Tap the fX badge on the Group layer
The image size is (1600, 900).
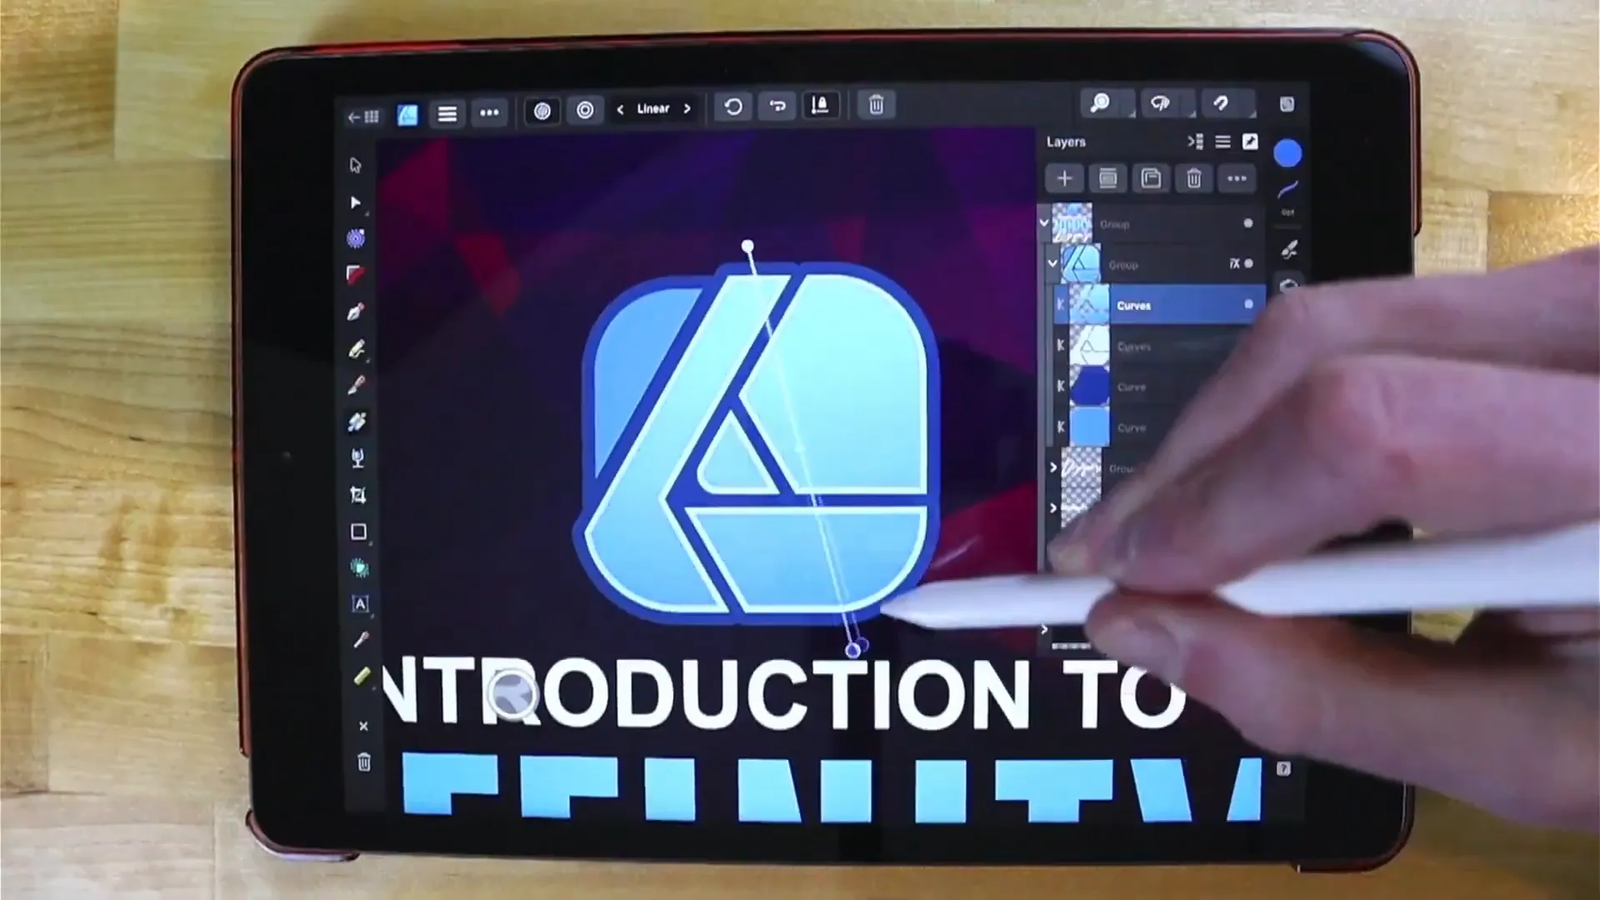(x=1235, y=263)
